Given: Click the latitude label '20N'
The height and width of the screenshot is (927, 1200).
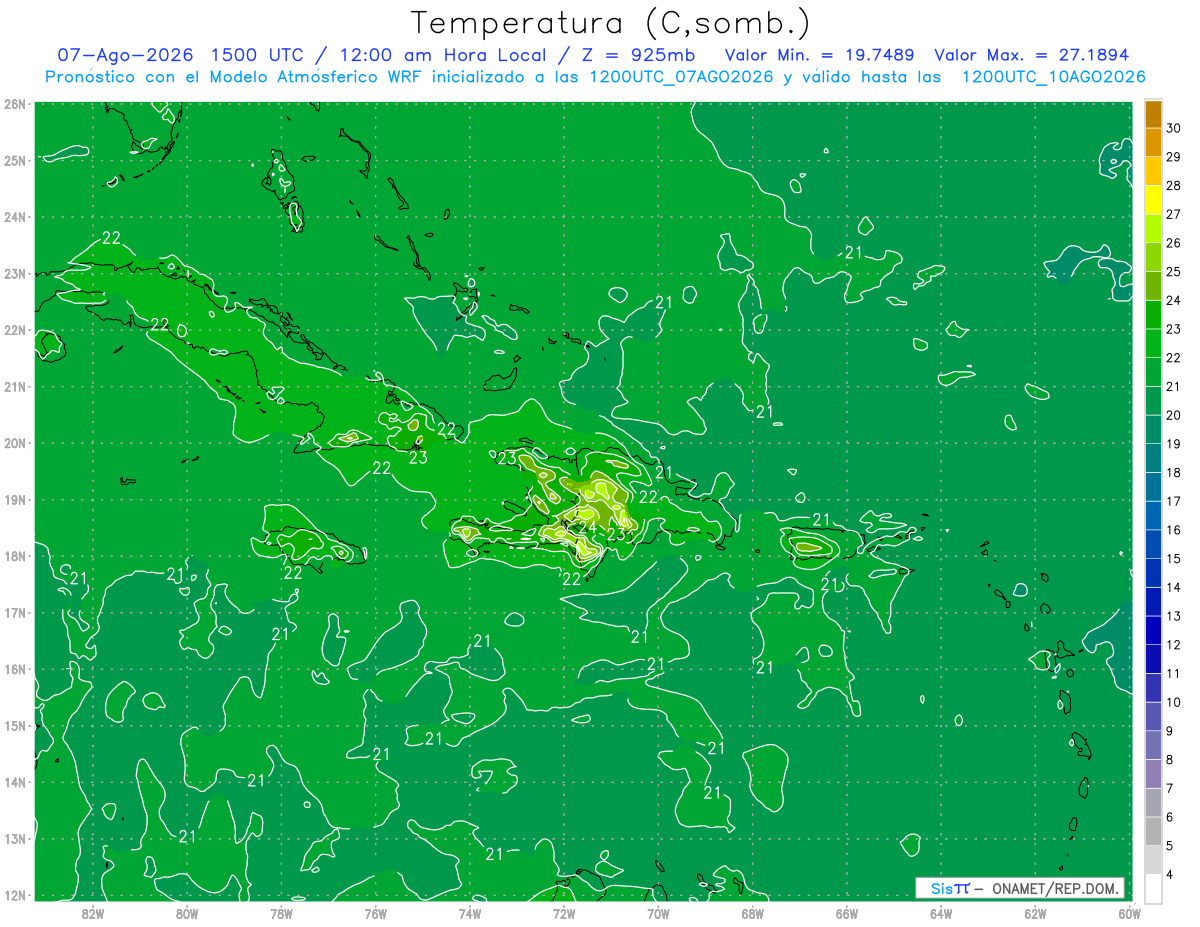Looking at the screenshot, I should pyautogui.click(x=14, y=443).
